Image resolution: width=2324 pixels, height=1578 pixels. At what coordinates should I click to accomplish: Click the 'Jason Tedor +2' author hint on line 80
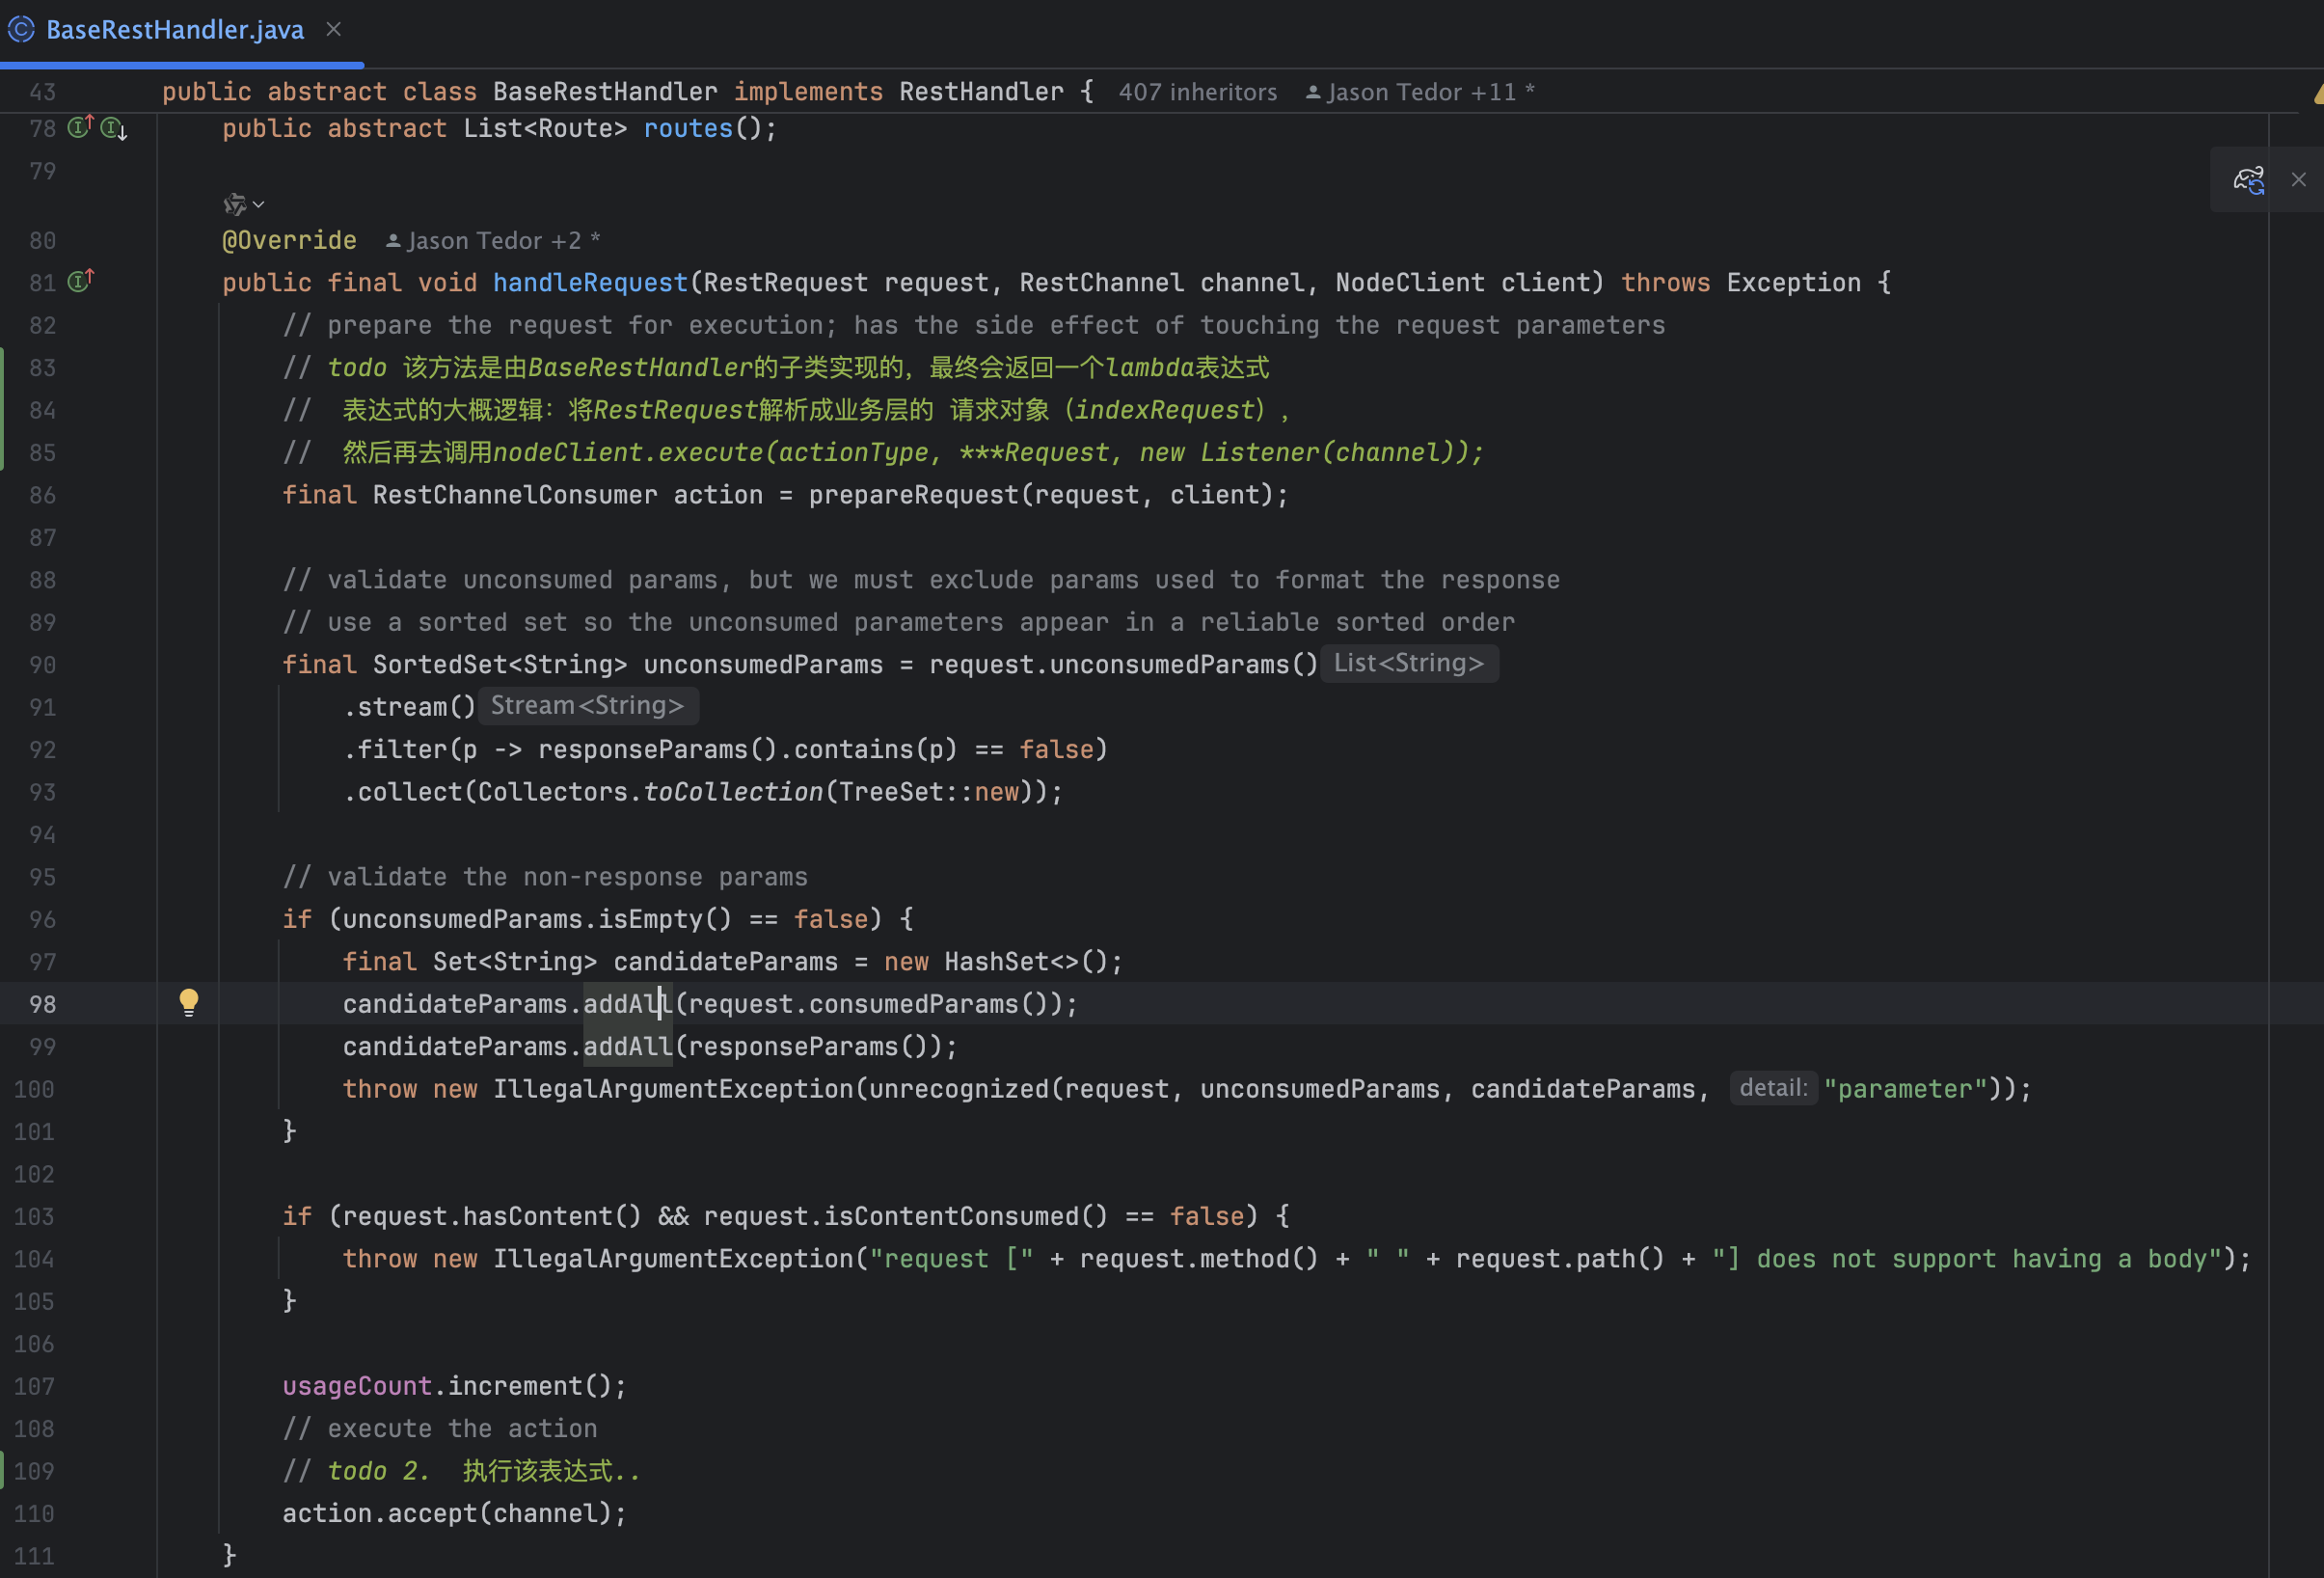493,241
